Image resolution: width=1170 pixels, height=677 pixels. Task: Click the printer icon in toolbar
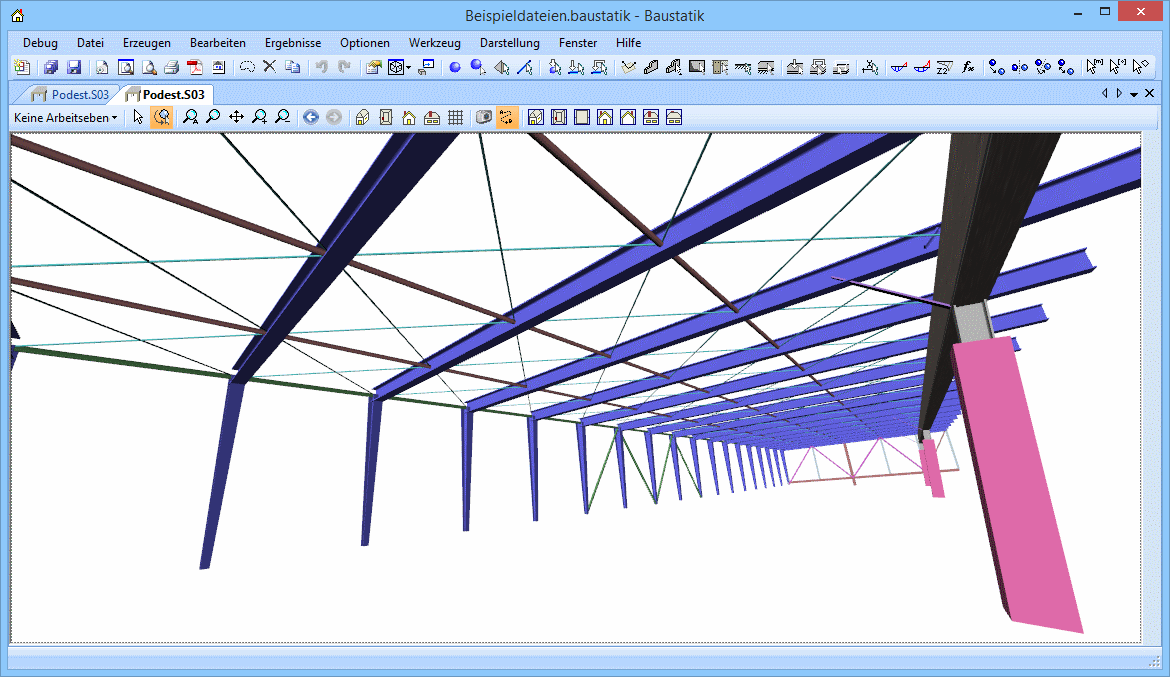point(171,68)
